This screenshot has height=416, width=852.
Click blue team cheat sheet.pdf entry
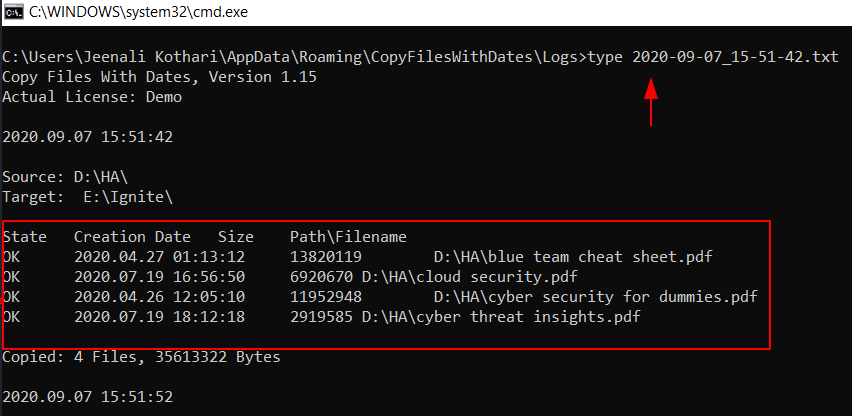(573, 257)
